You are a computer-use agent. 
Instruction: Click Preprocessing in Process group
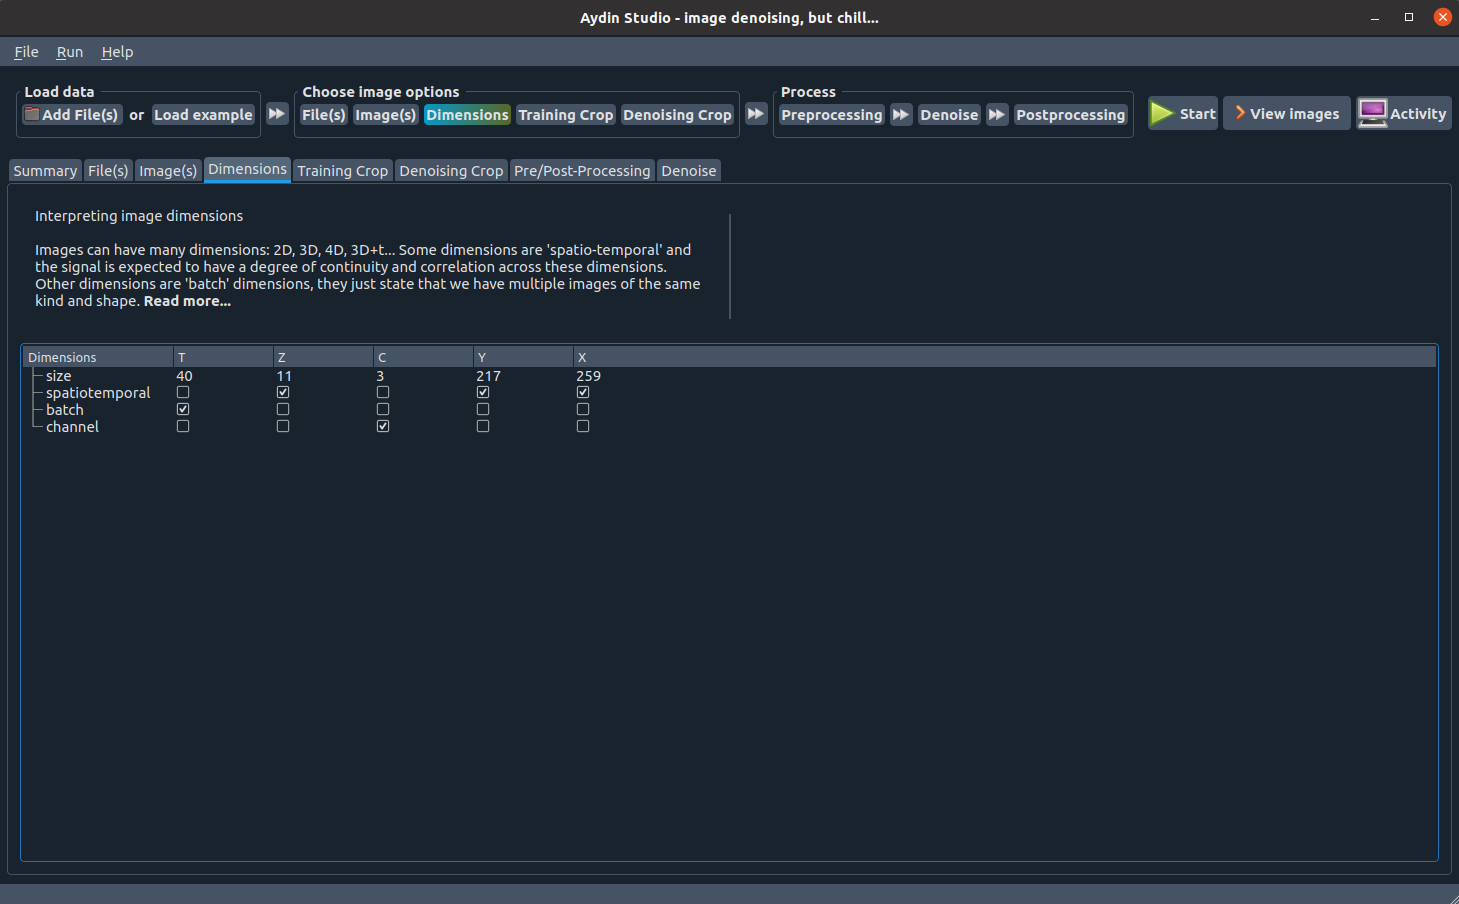[832, 115]
